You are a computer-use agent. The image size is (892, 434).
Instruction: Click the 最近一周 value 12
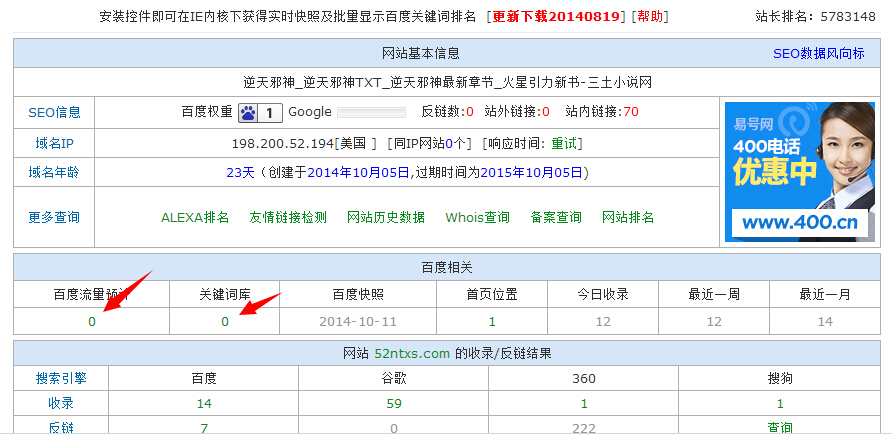714,322
